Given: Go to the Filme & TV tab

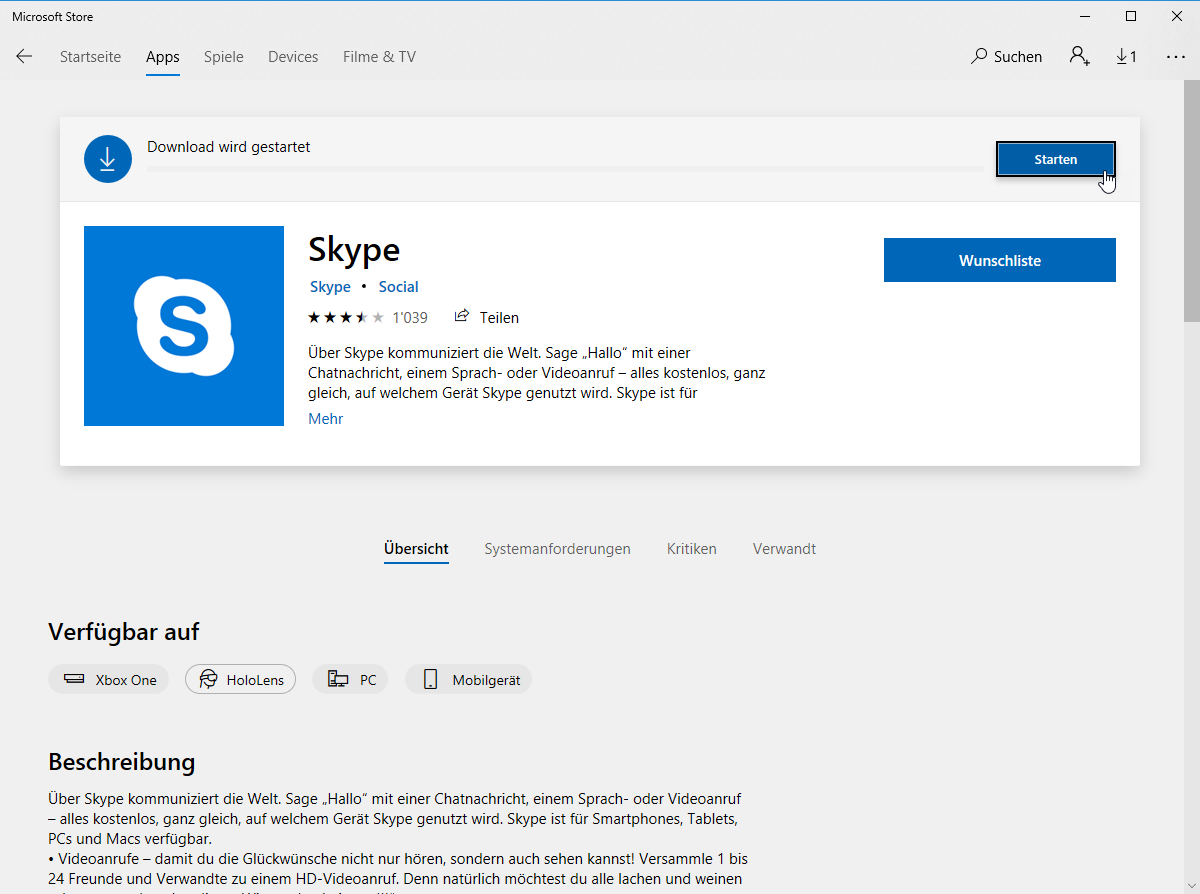Looking at the screenshot, I should [379, 57].
